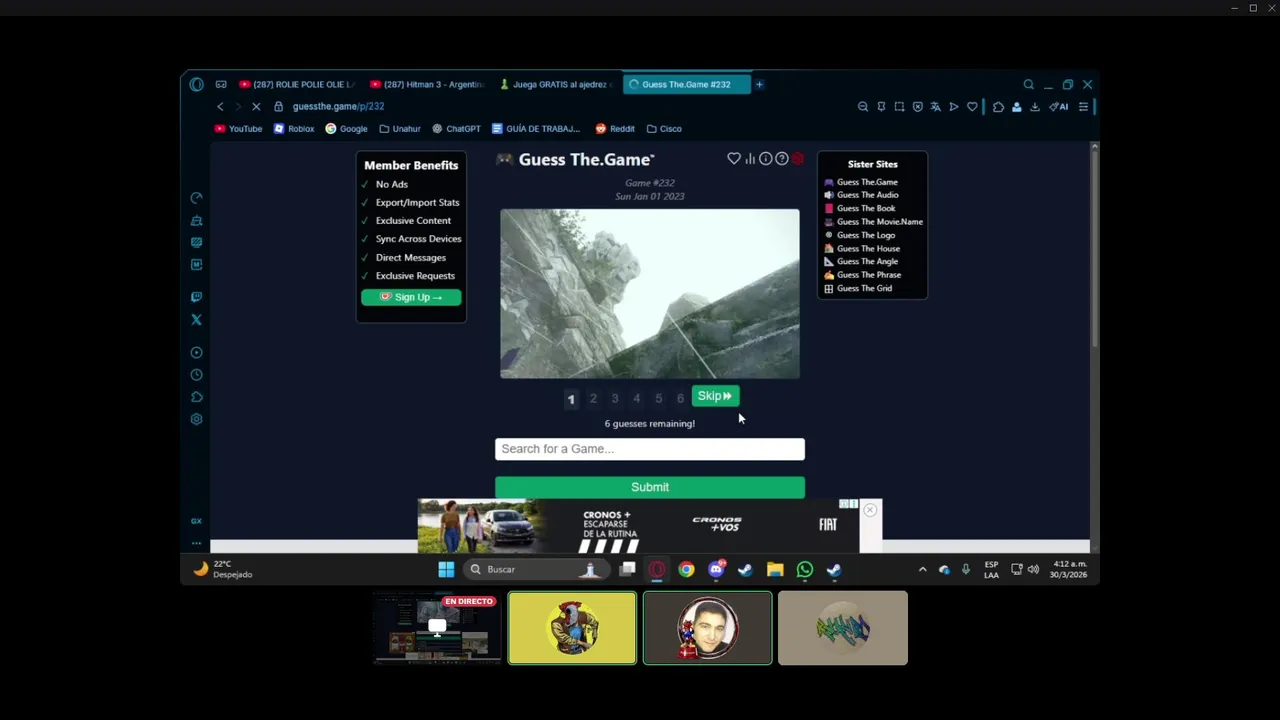Image resolution: width=1280 pixels, height=720 pixels.
Task: Stop page loading with the X button
Action: pos(256,107)
